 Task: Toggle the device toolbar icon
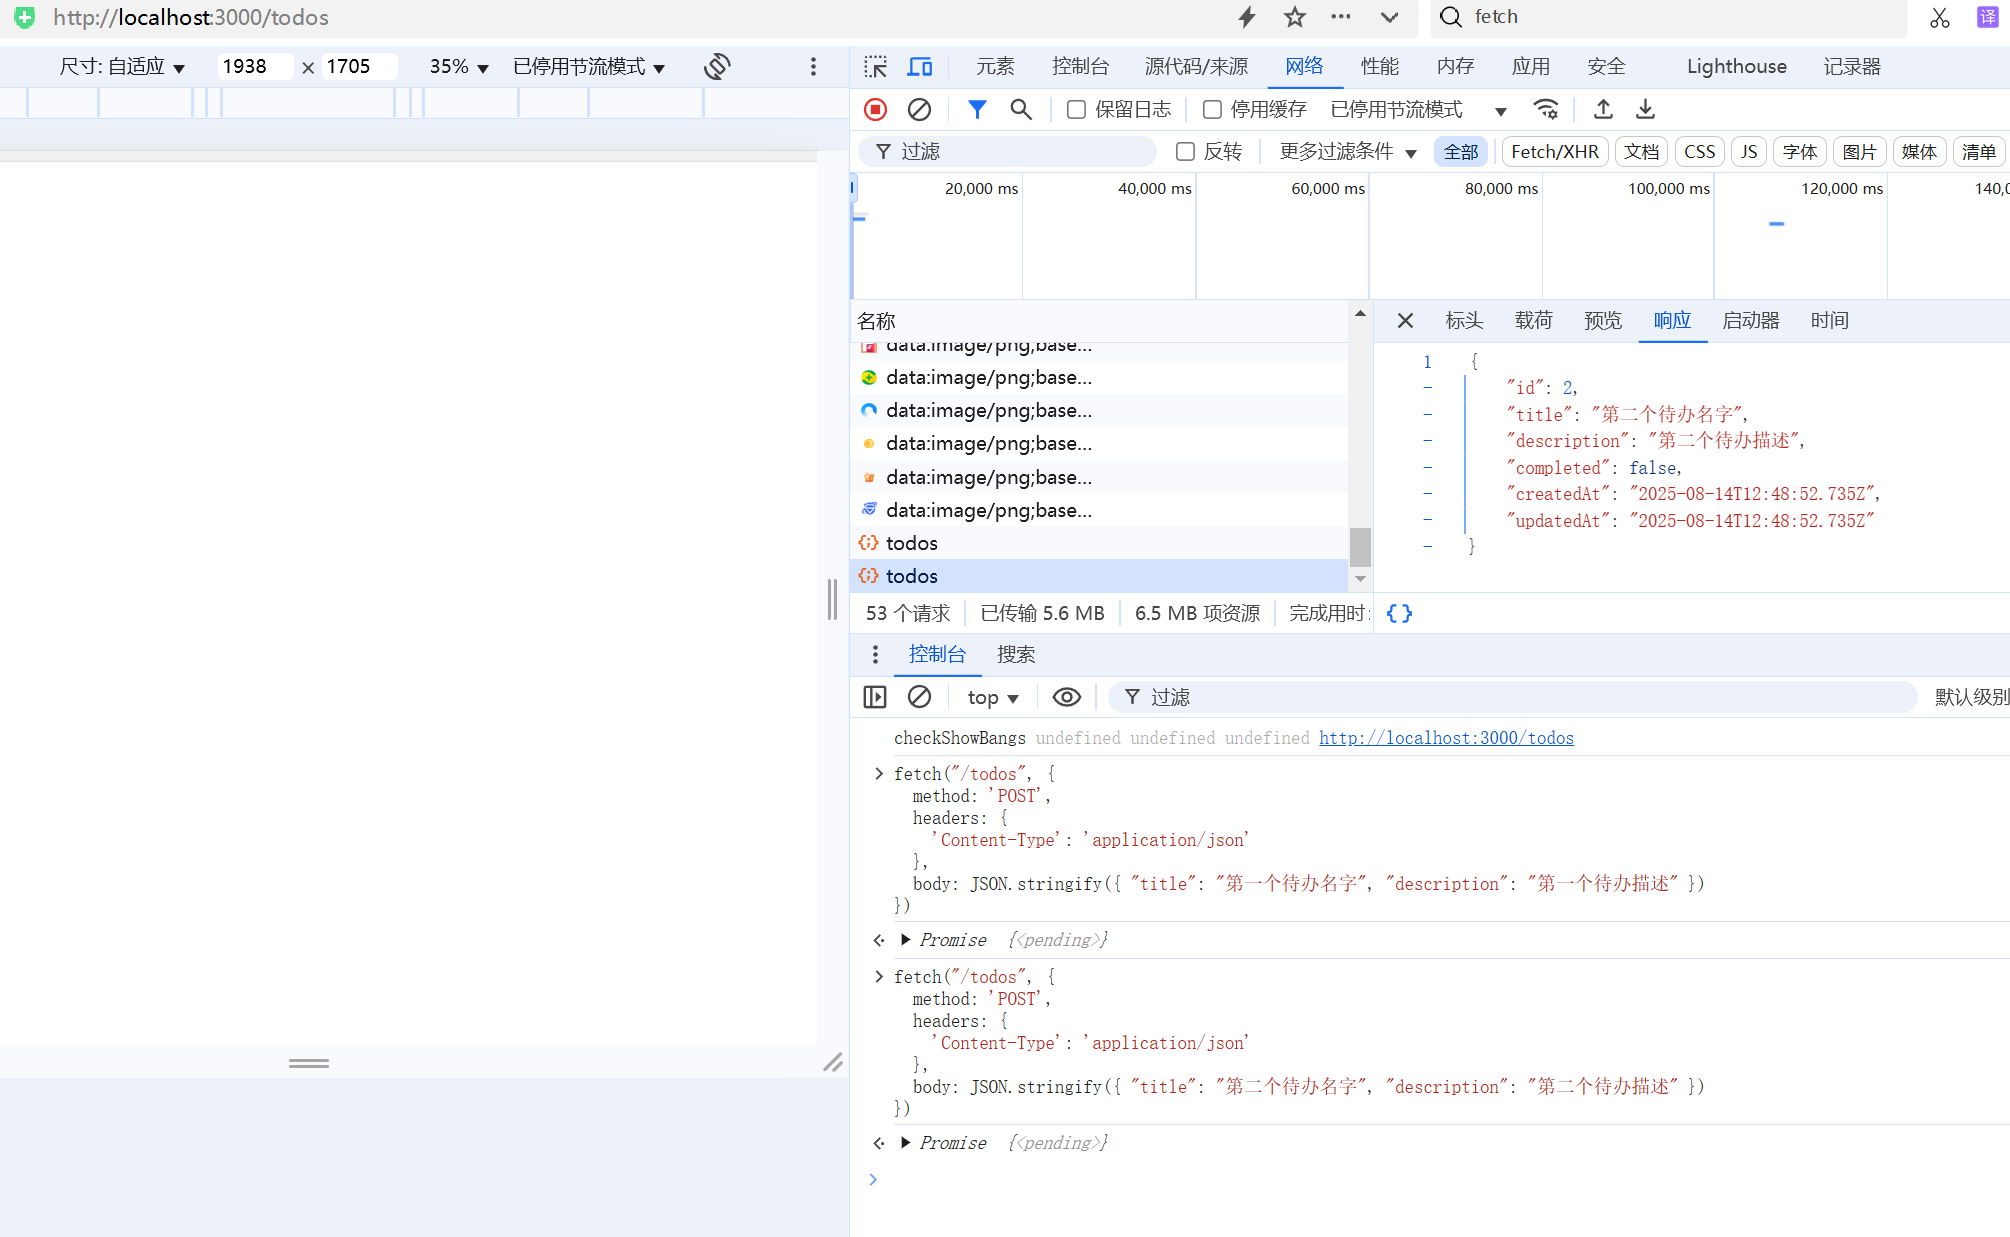[x=920, y=67]
